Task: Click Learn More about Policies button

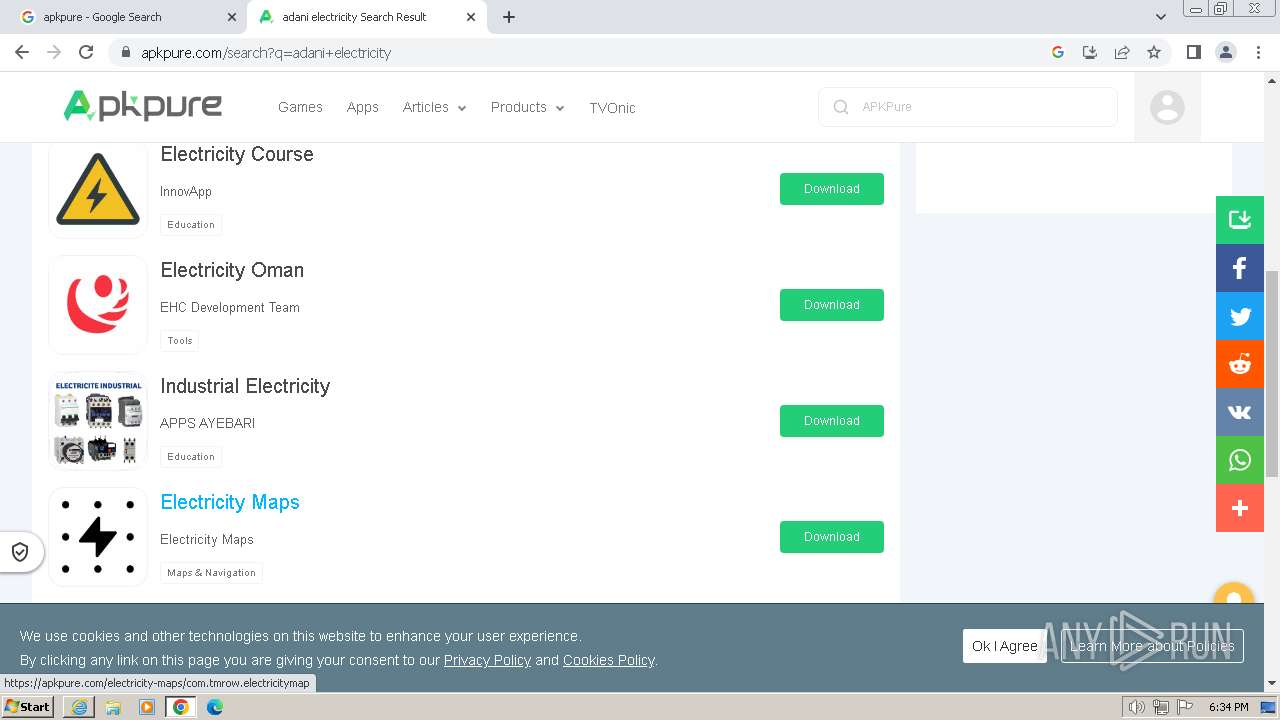Action: (1152, 646)
